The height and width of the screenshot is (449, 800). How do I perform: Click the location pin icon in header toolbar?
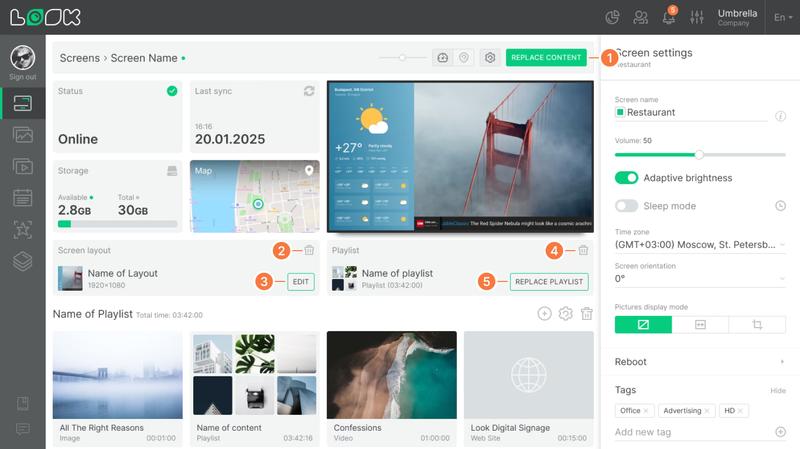point(464,58)
